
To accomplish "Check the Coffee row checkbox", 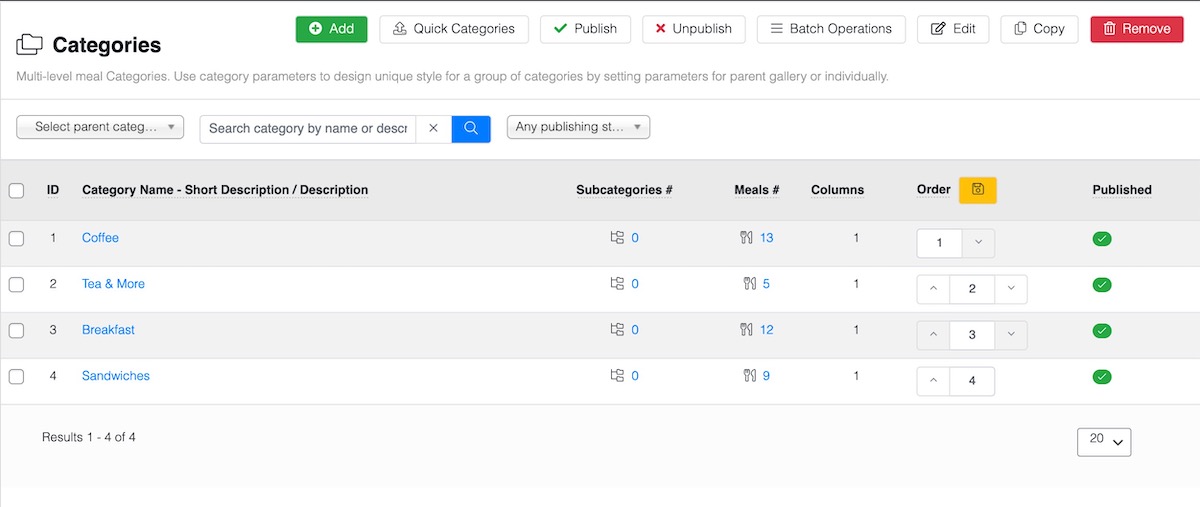I will (16, 238).
